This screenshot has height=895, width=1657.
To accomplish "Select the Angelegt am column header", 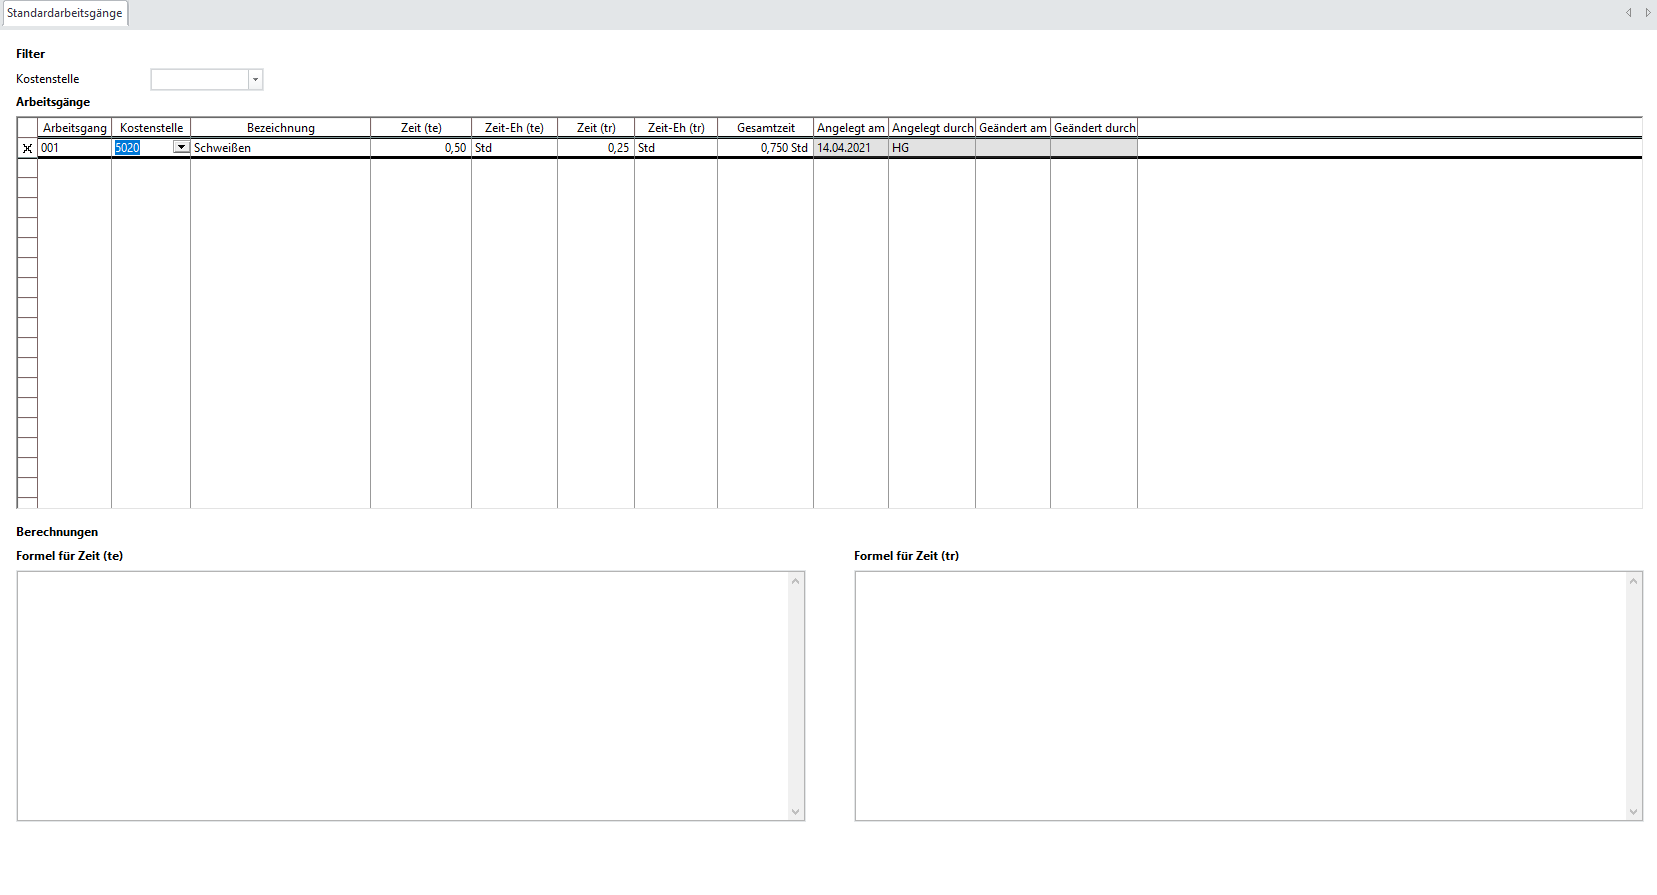I will click(850, 128).
